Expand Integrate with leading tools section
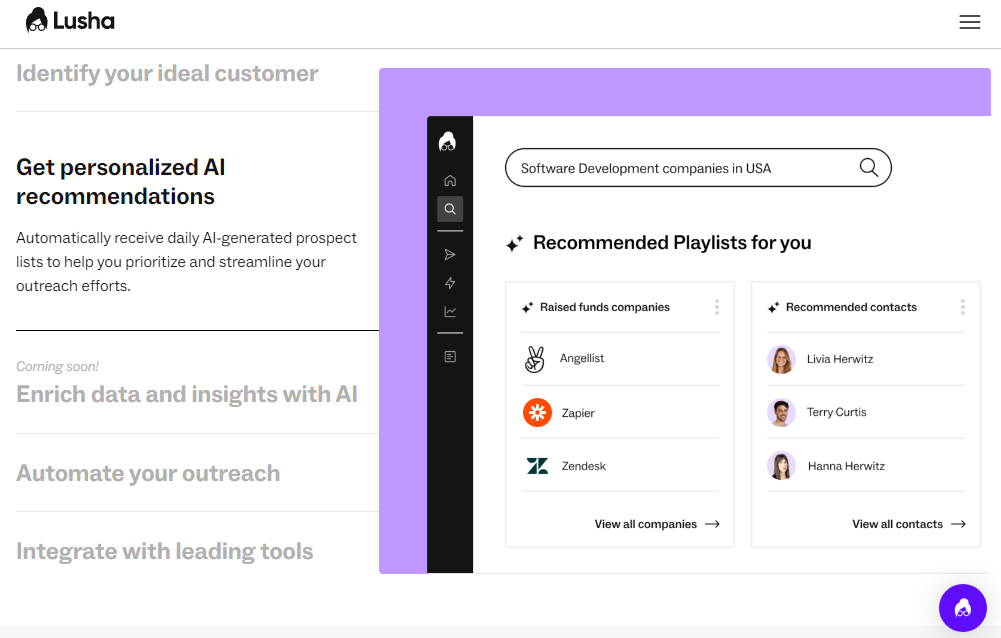The width and height of the screenshot is (1001, 638). point(165,551)
